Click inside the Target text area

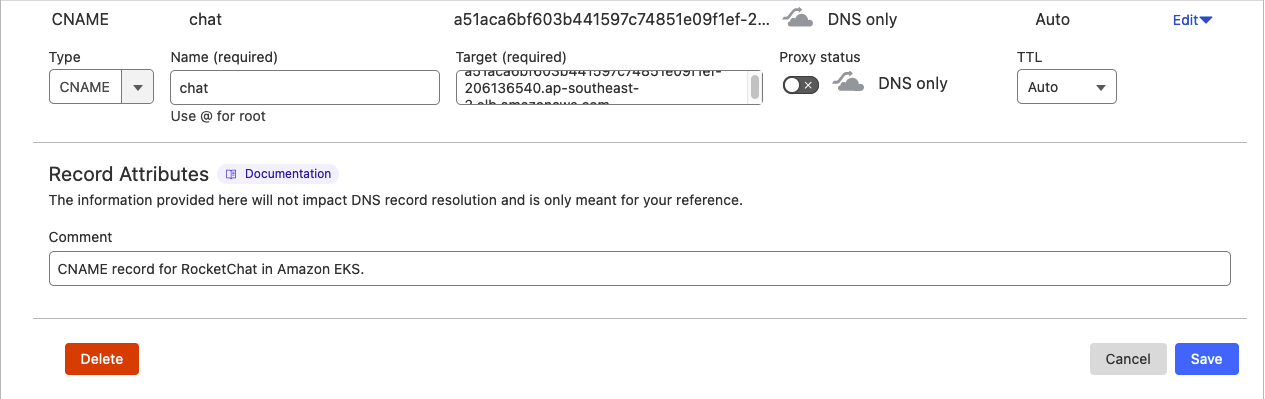(601, 88)
